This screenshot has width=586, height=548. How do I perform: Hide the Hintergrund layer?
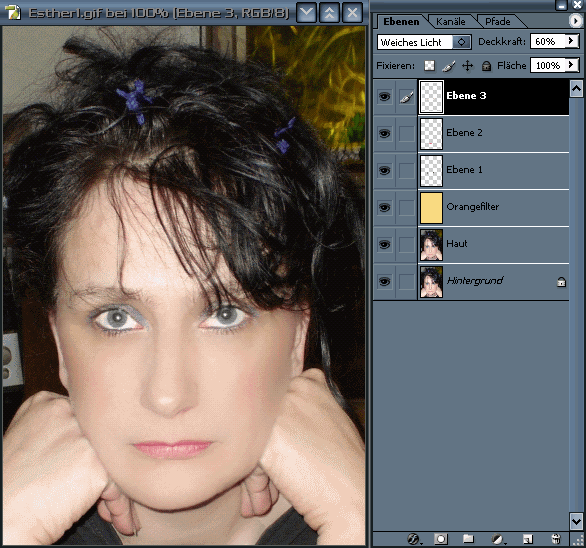tap(384, 281)
